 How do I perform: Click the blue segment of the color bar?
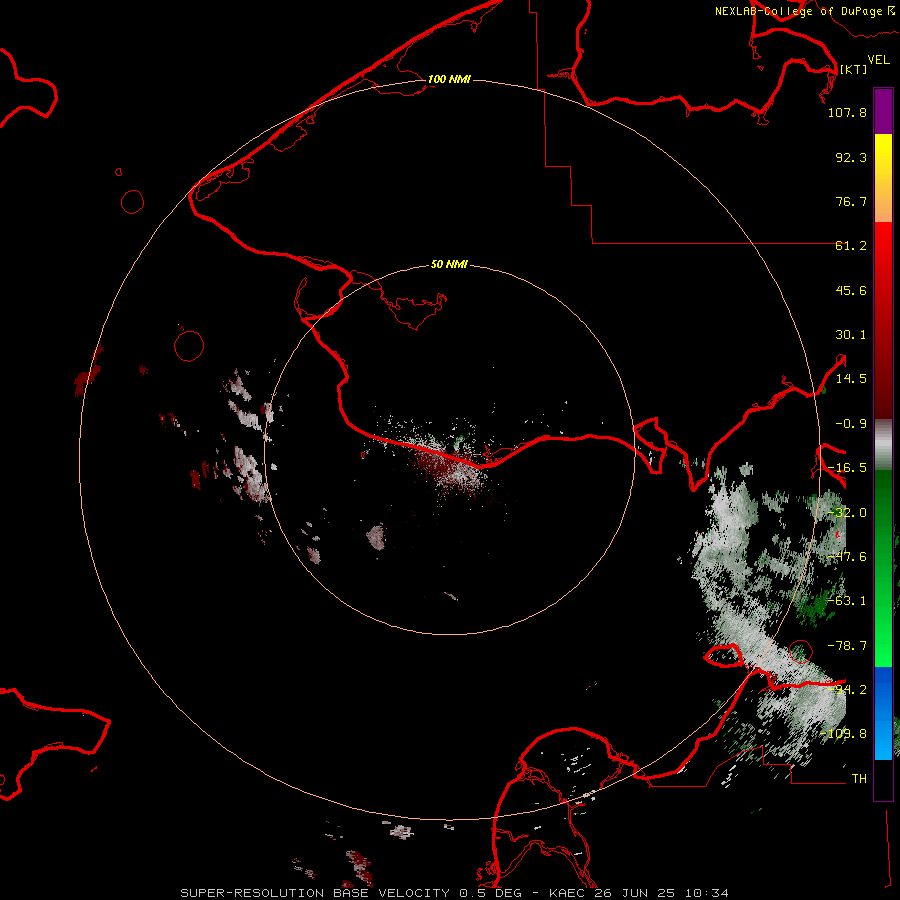[883, 713]
